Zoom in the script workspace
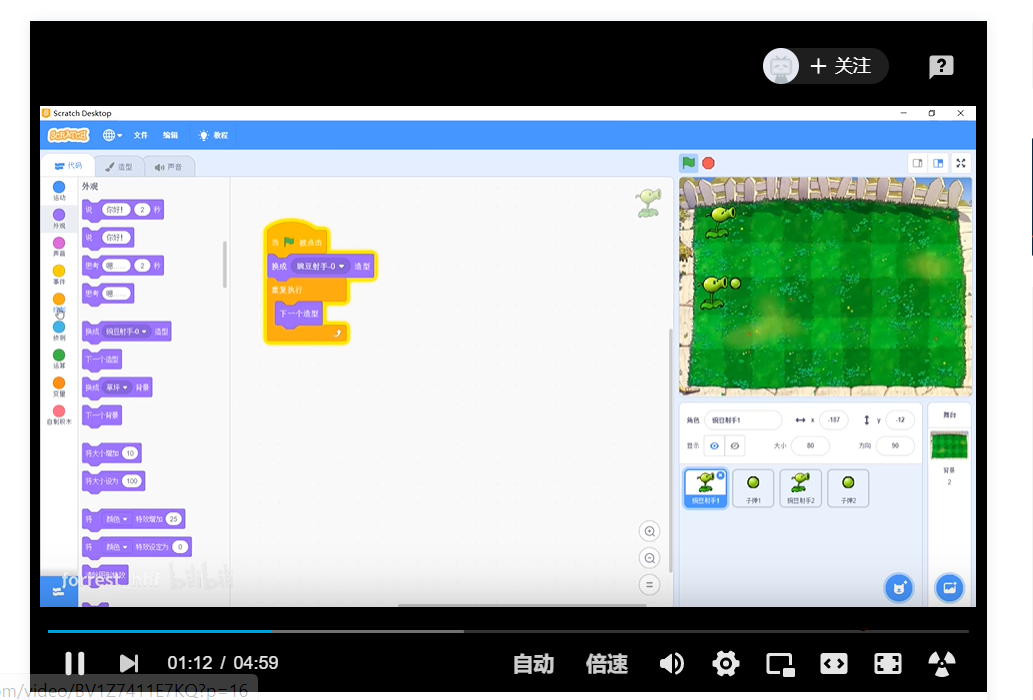 650,531
